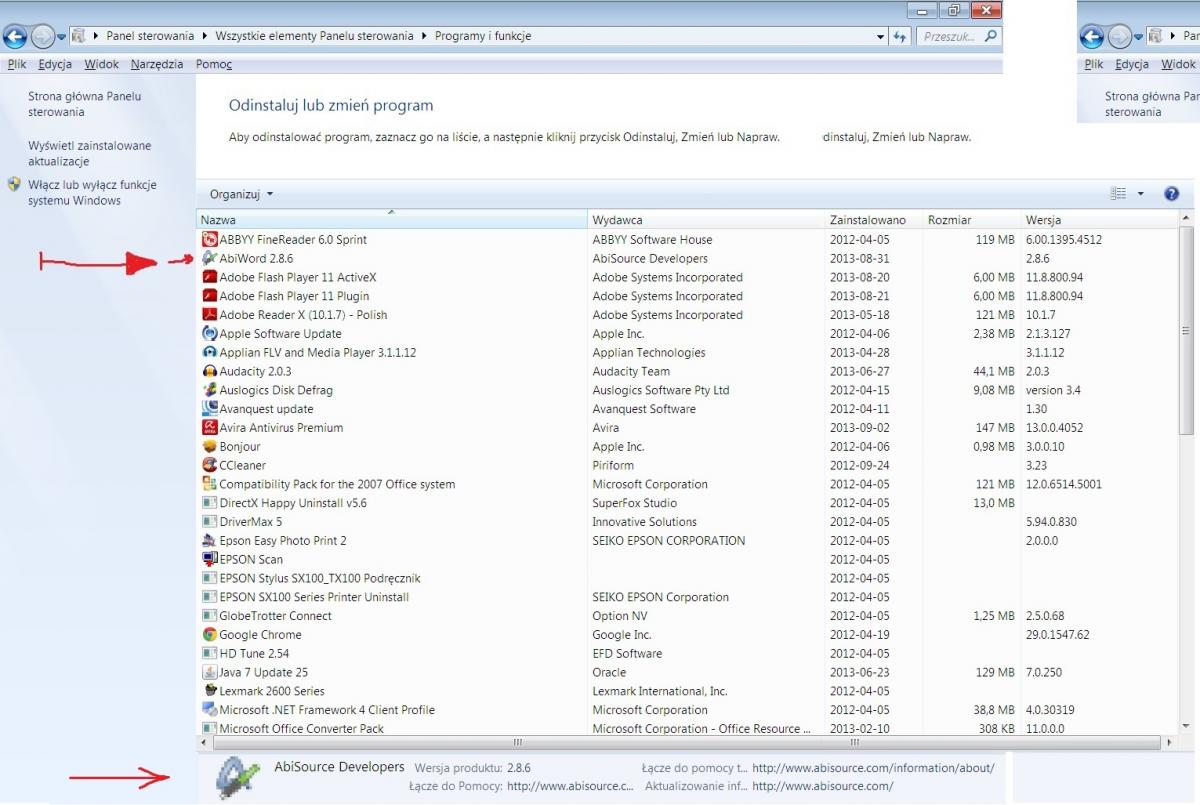Click the Lexmark International, Inc. cell

coord(660,691)
